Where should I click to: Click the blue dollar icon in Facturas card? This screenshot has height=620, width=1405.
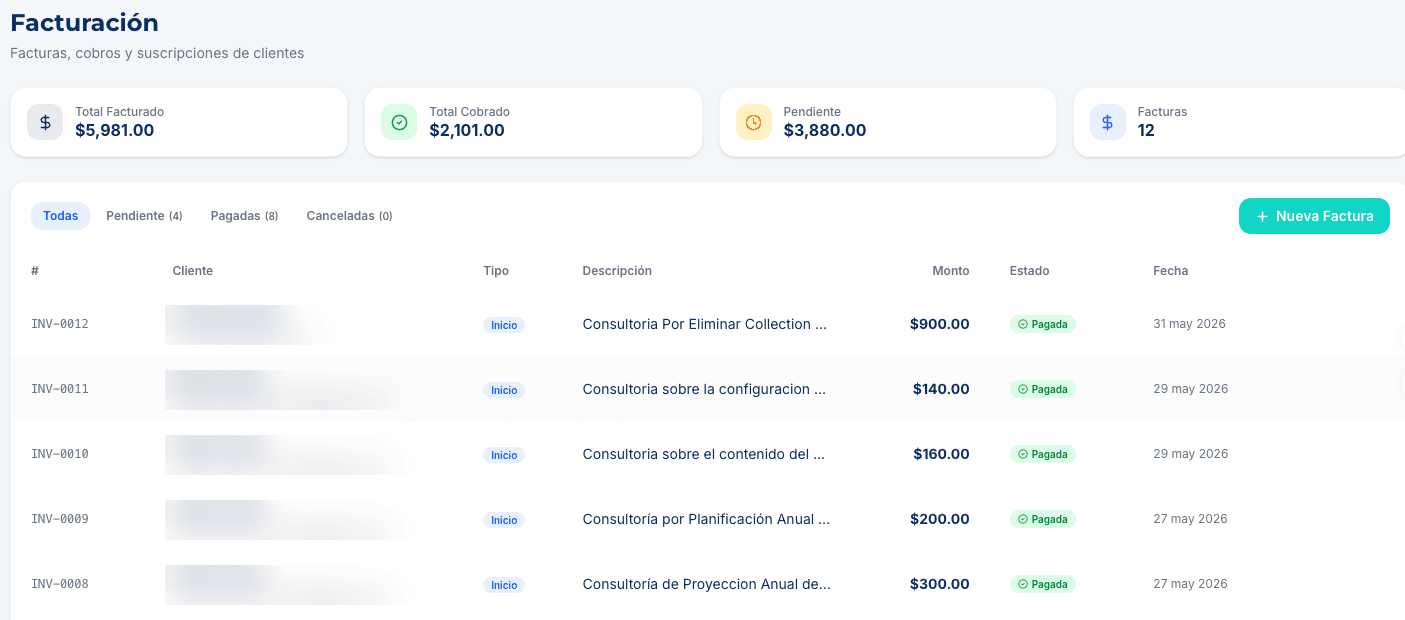click(1107, 122)
